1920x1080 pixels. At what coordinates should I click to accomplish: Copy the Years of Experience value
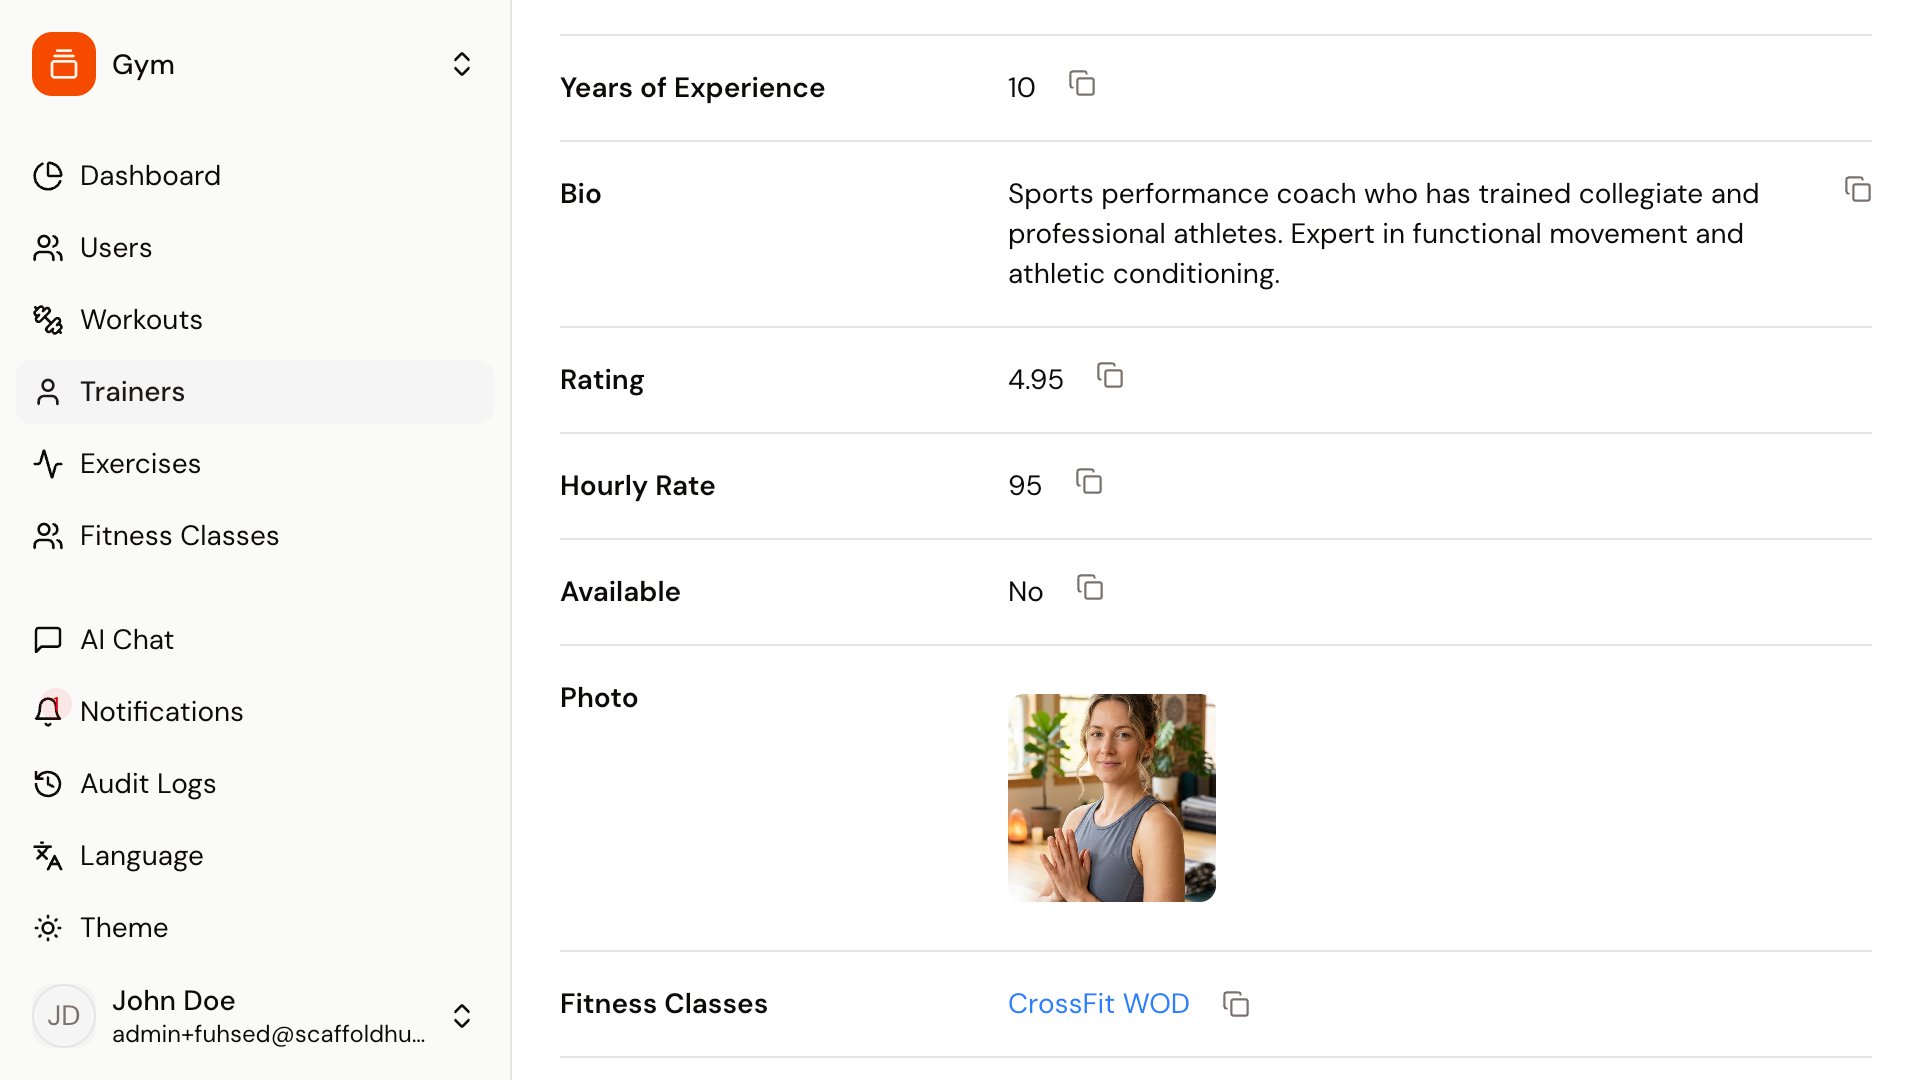(x=1083, y=85)
